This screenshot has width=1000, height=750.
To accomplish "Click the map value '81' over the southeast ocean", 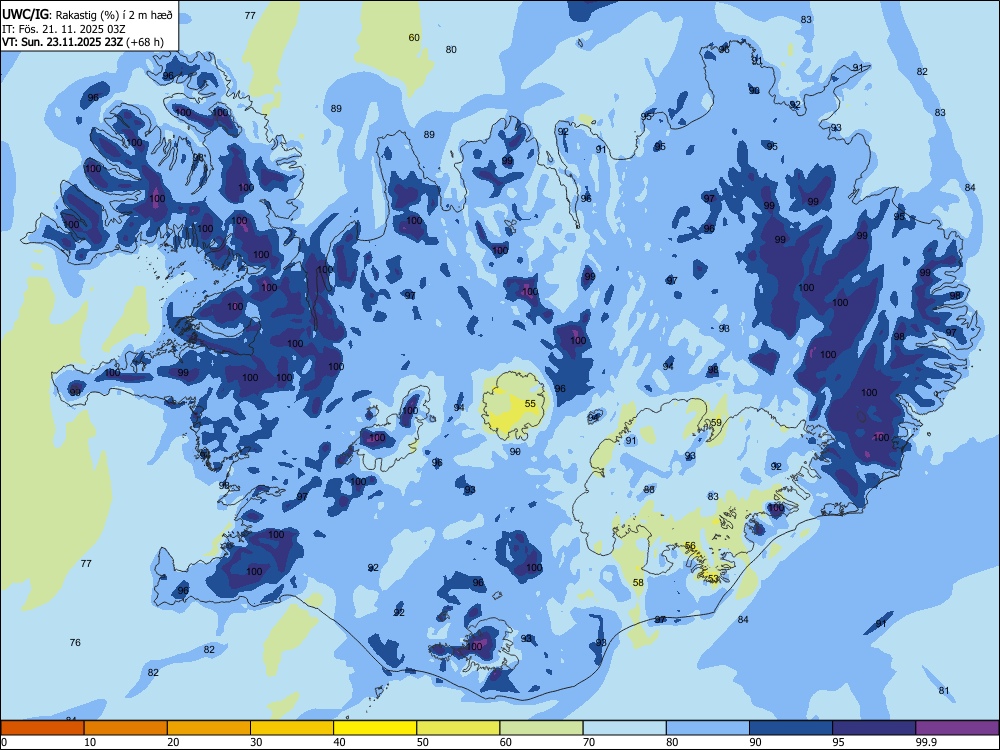I will pos(945,691).
